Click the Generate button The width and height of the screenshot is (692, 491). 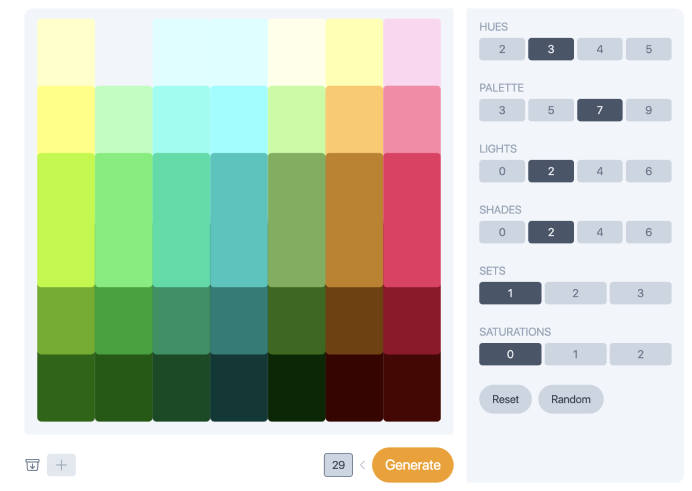click(413, 465)
